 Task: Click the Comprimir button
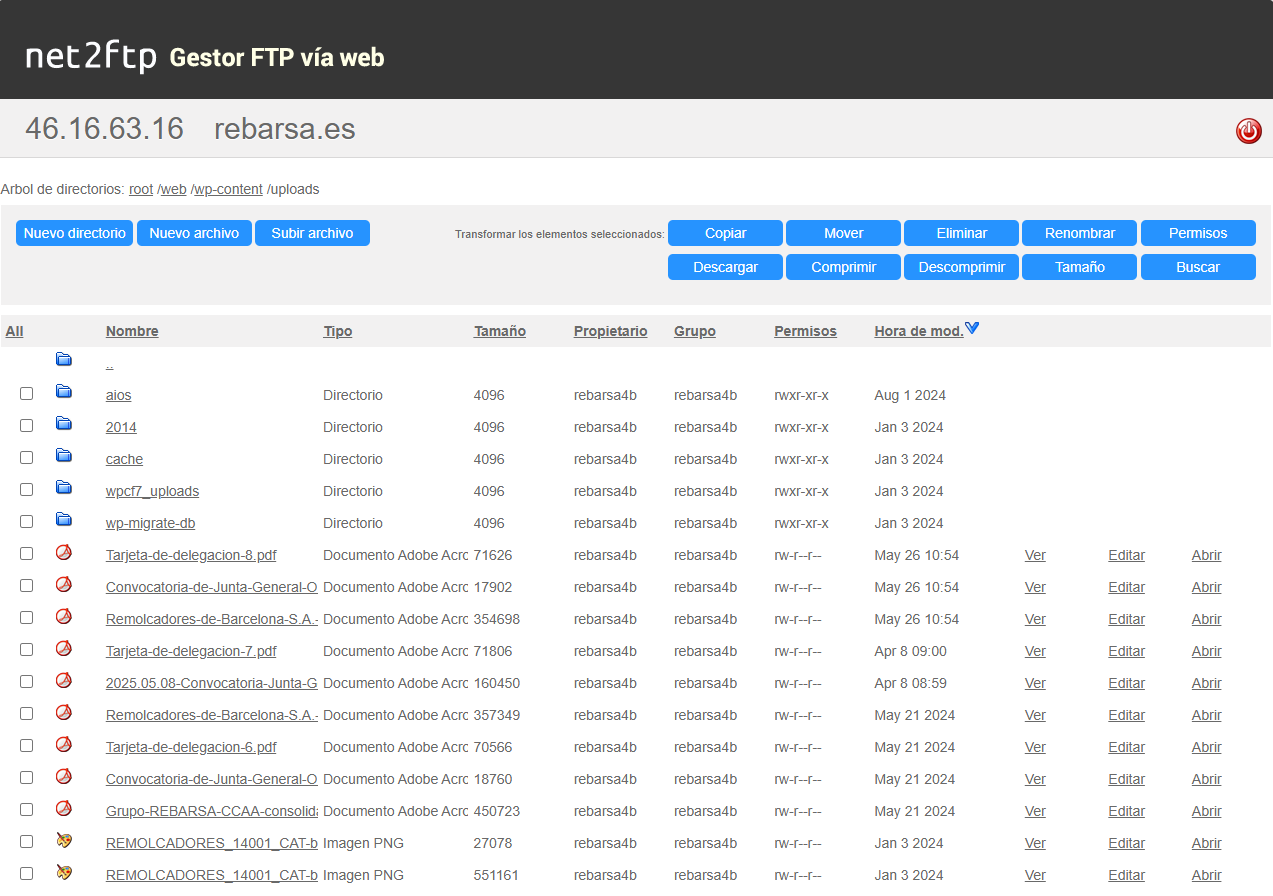point(843,267)
